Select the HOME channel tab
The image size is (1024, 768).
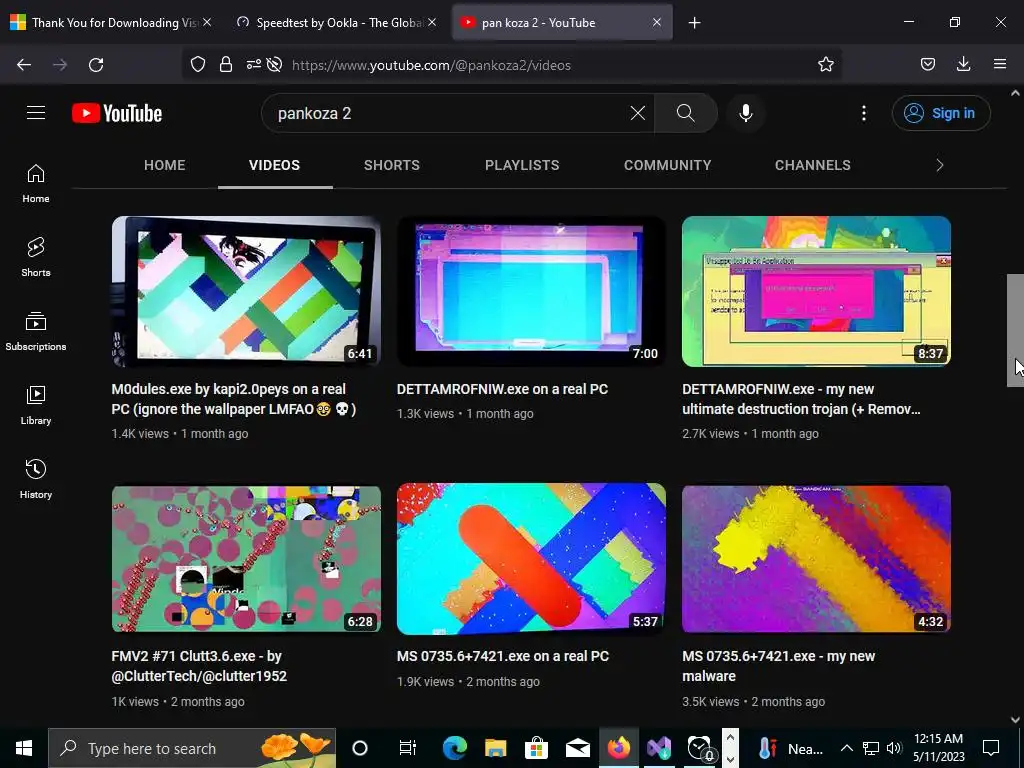tap(165, 165)
